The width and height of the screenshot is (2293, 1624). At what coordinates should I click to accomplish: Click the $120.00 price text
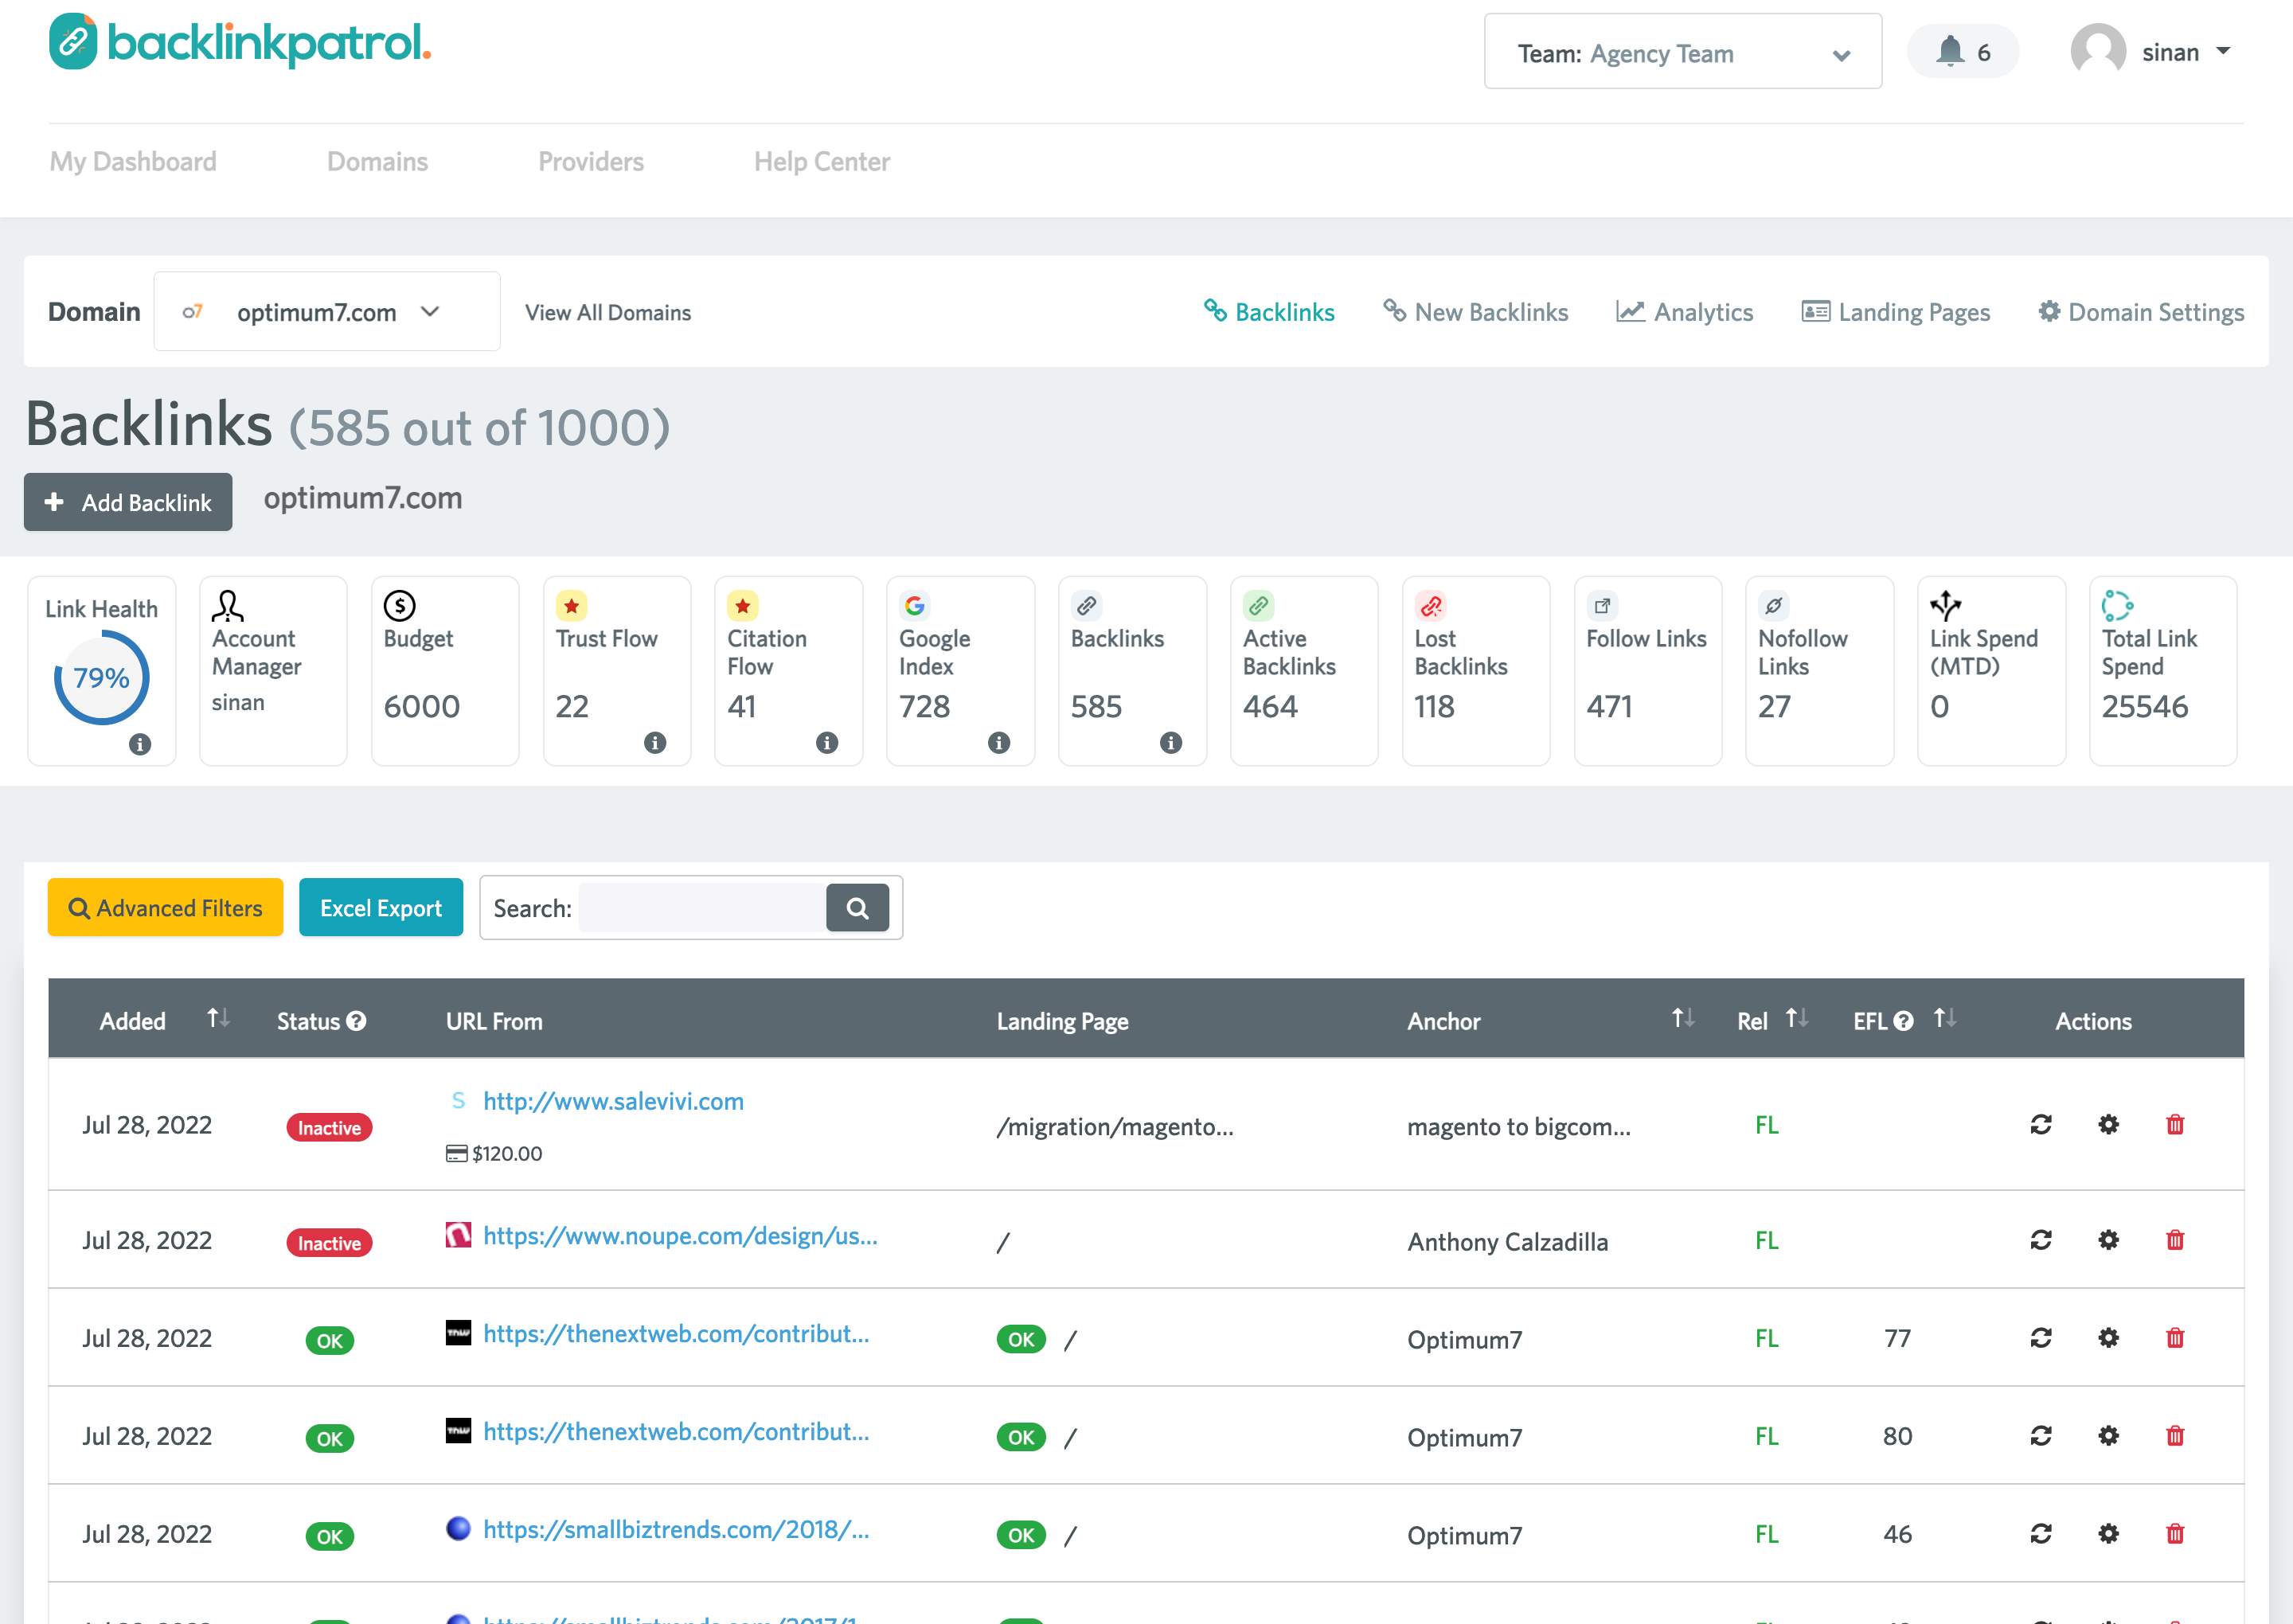tap(507, 1154)
